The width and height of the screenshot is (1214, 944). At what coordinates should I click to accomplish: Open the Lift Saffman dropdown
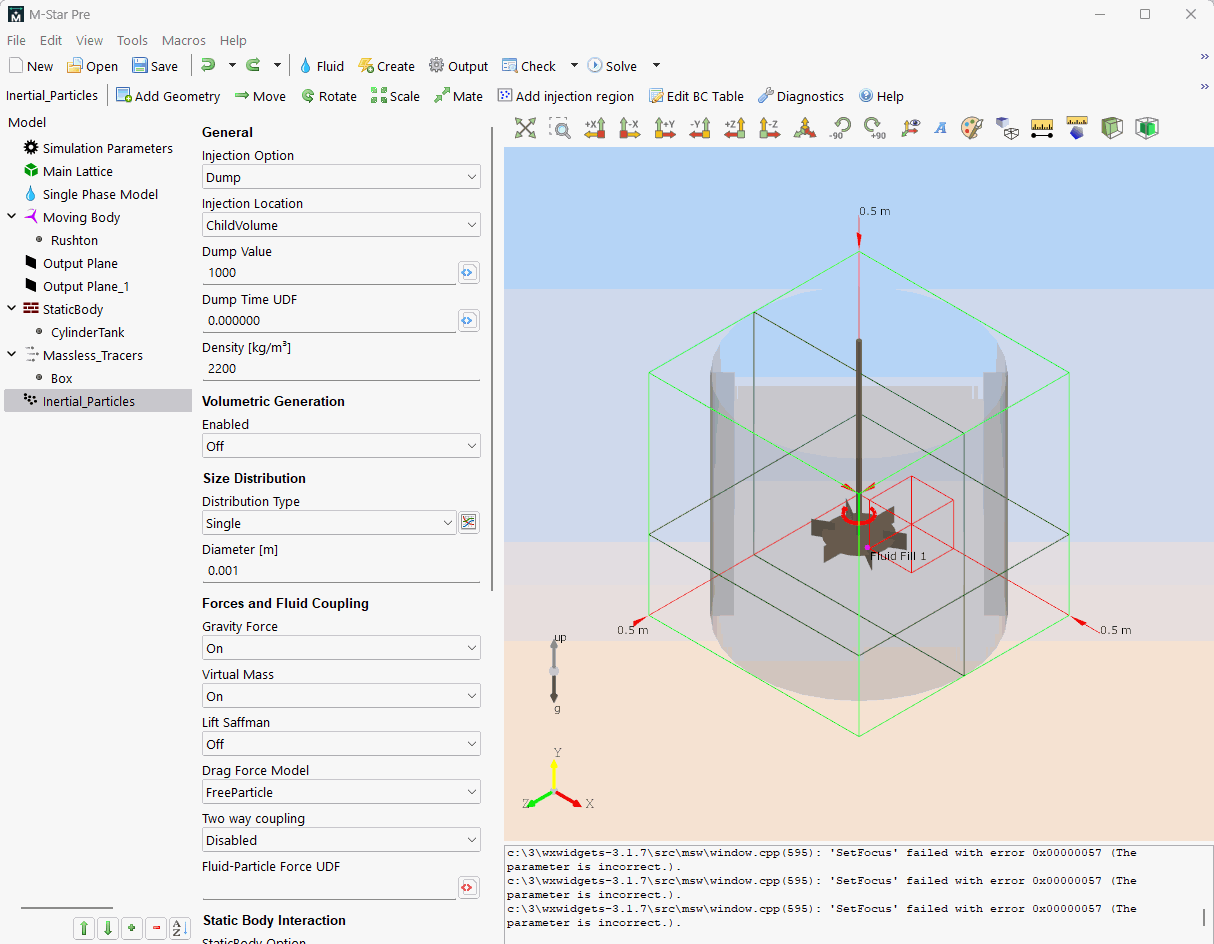coord(341,744)
